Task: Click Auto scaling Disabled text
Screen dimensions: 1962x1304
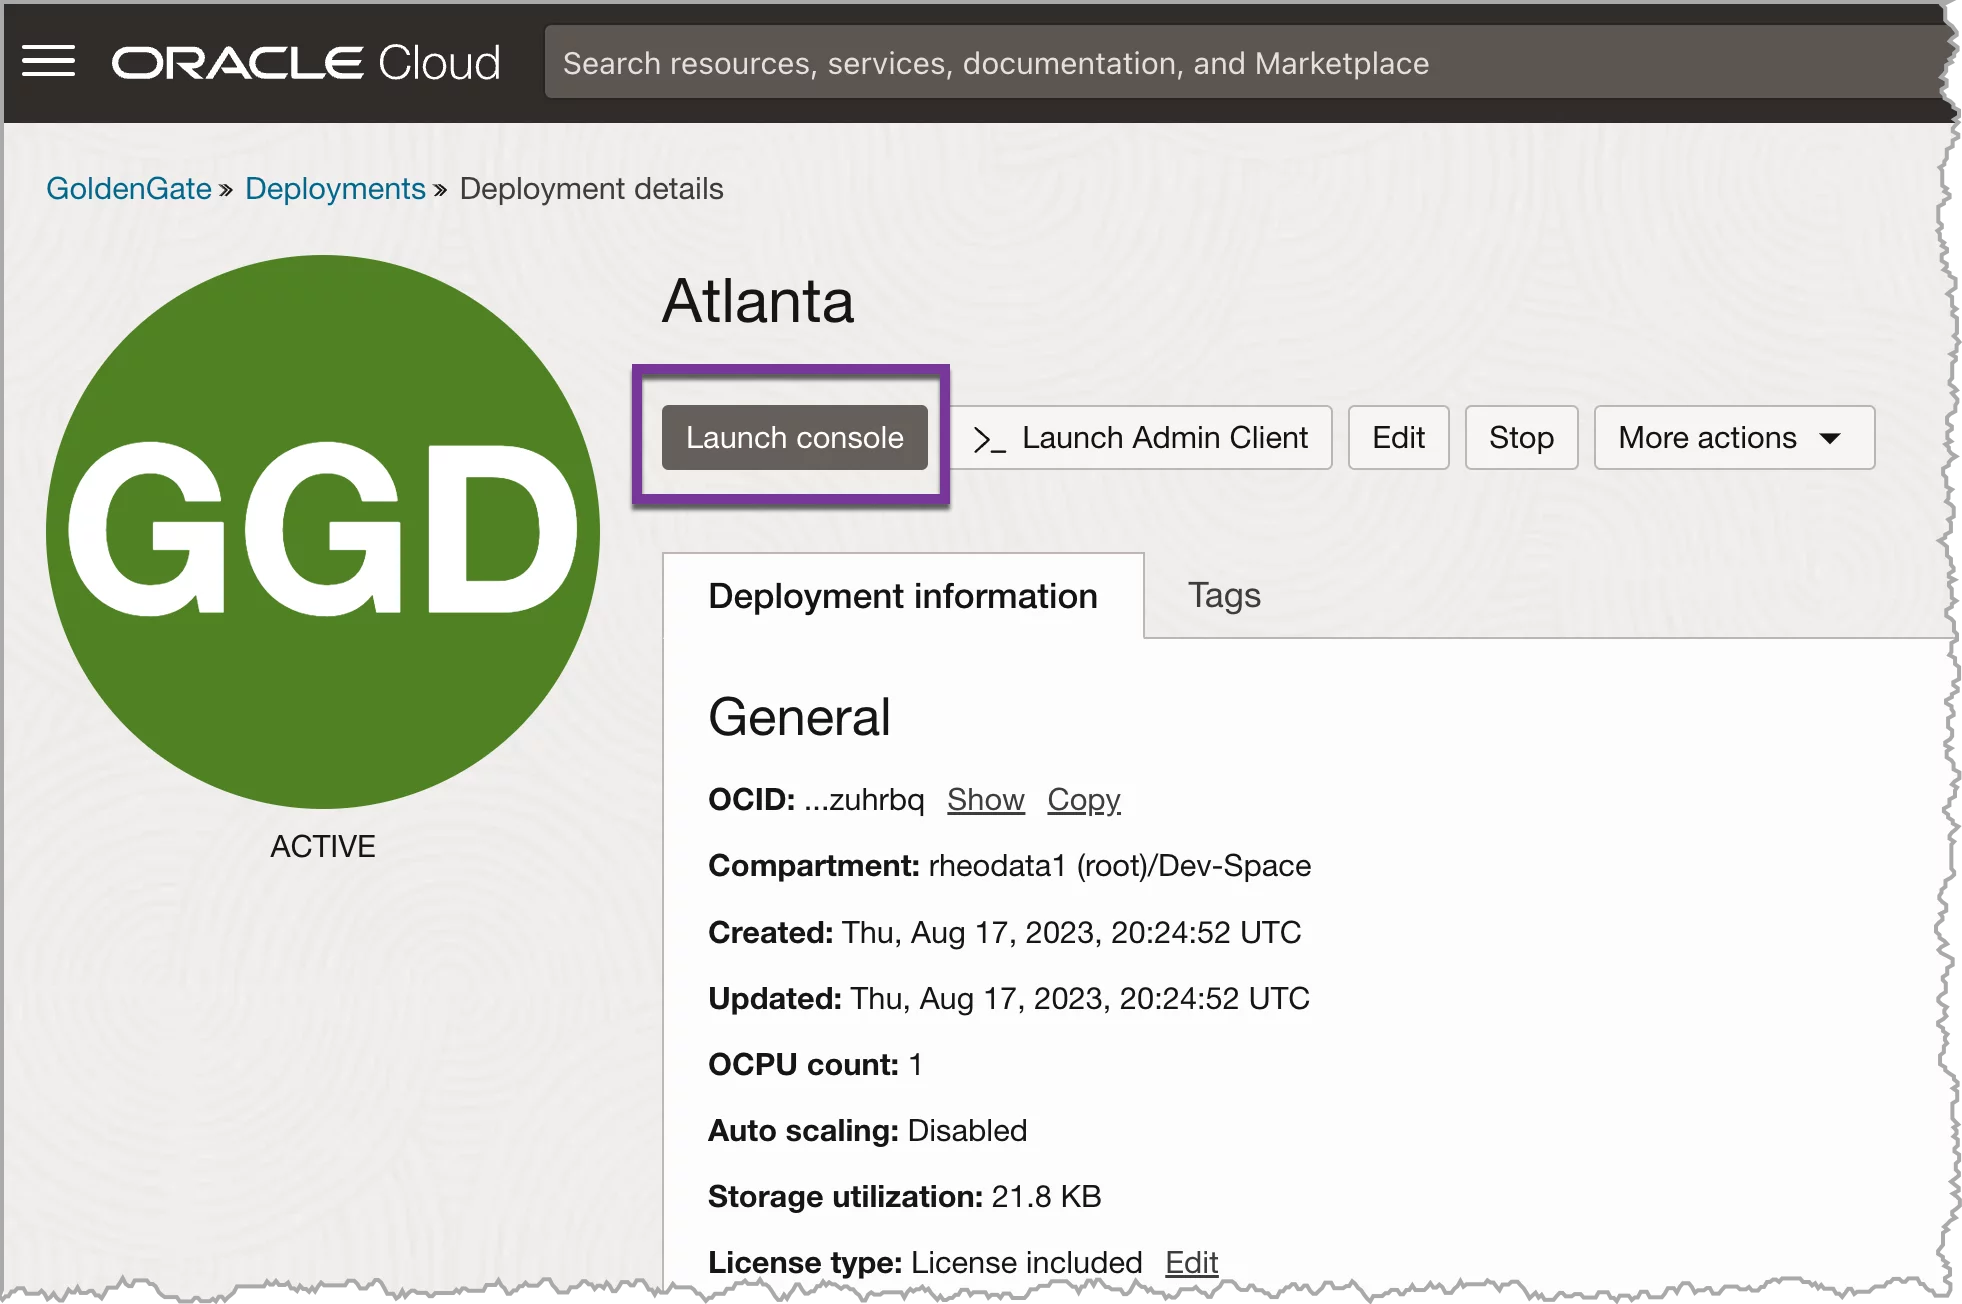Action: click(x=868, y=1130)
